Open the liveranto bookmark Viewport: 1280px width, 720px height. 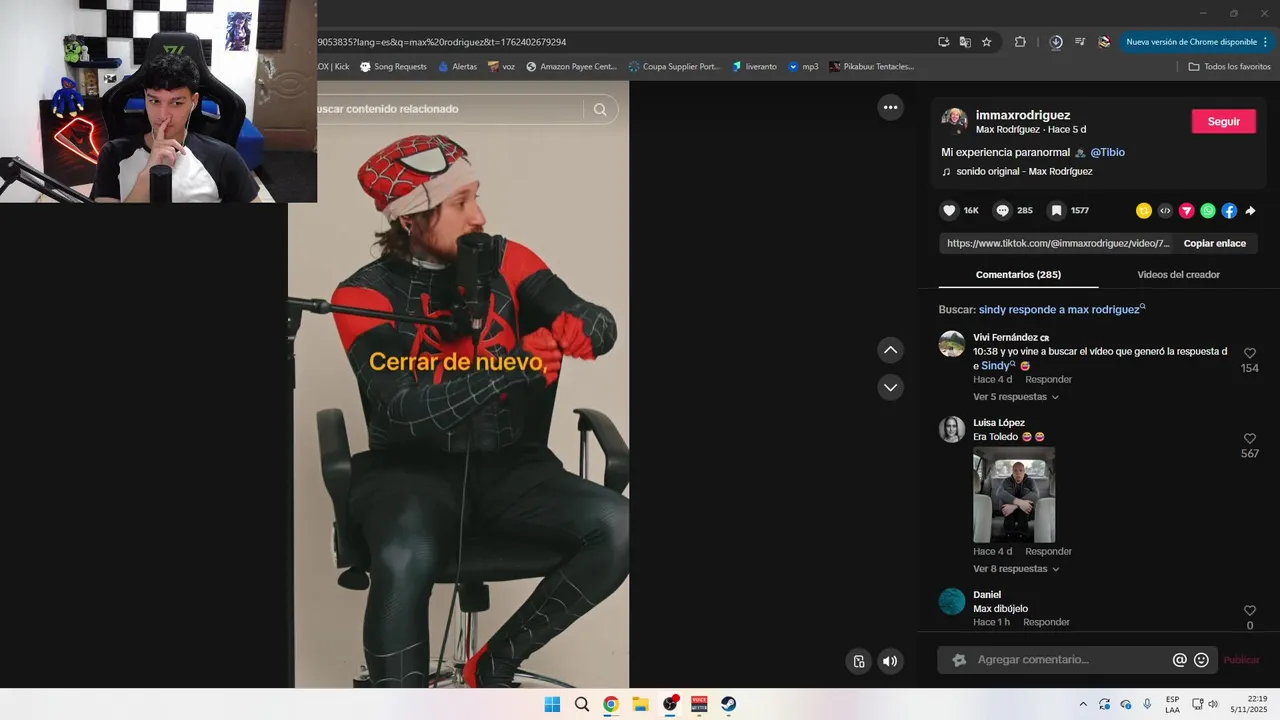(754, 66)
